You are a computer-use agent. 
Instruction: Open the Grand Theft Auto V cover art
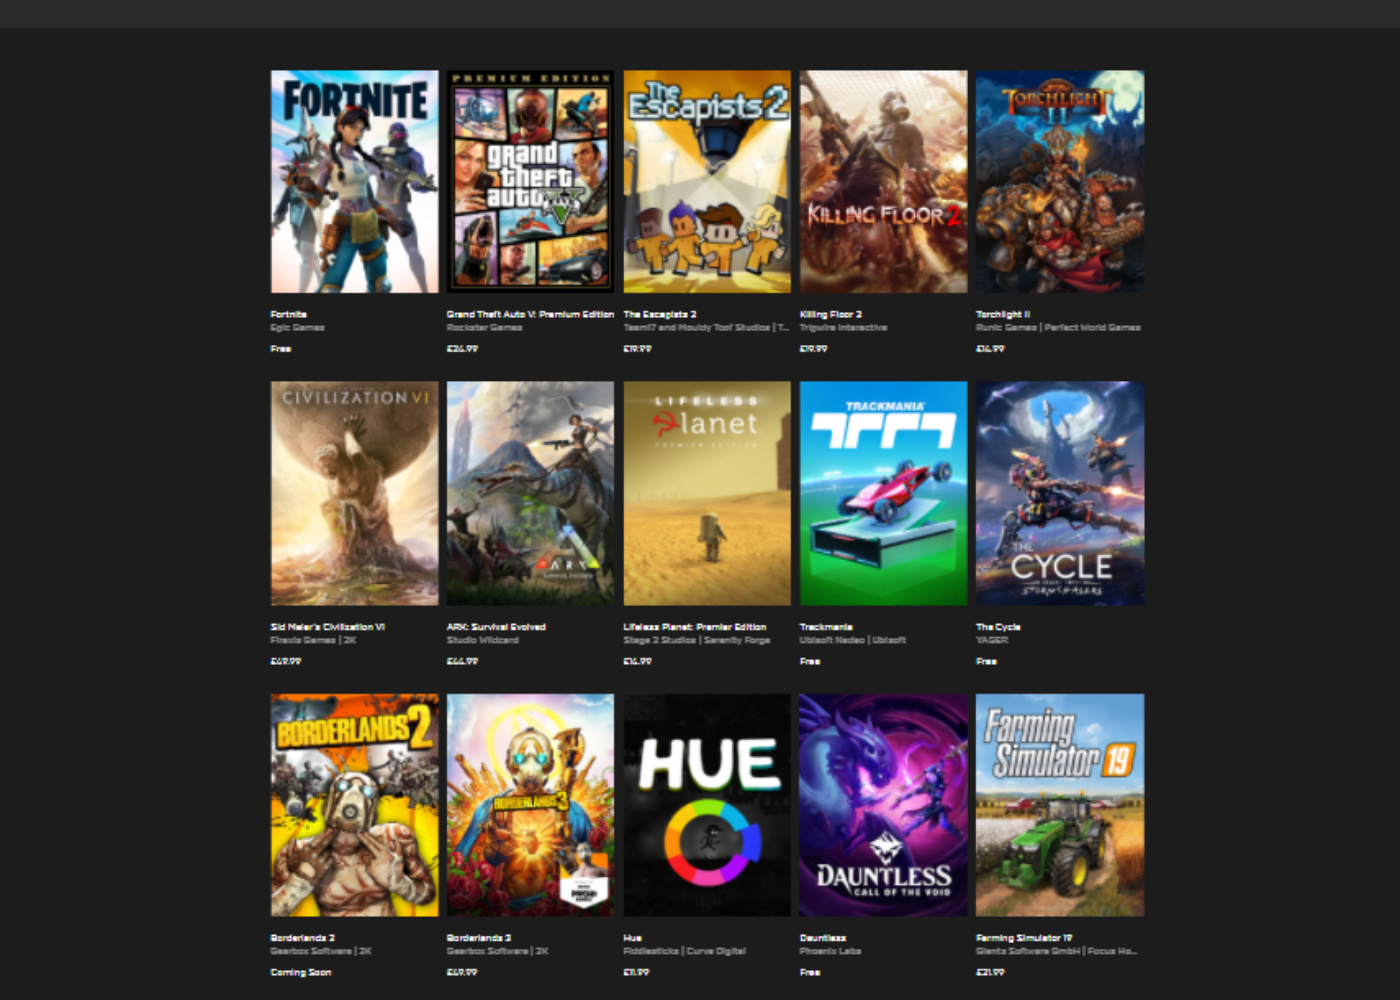(530, 181)
